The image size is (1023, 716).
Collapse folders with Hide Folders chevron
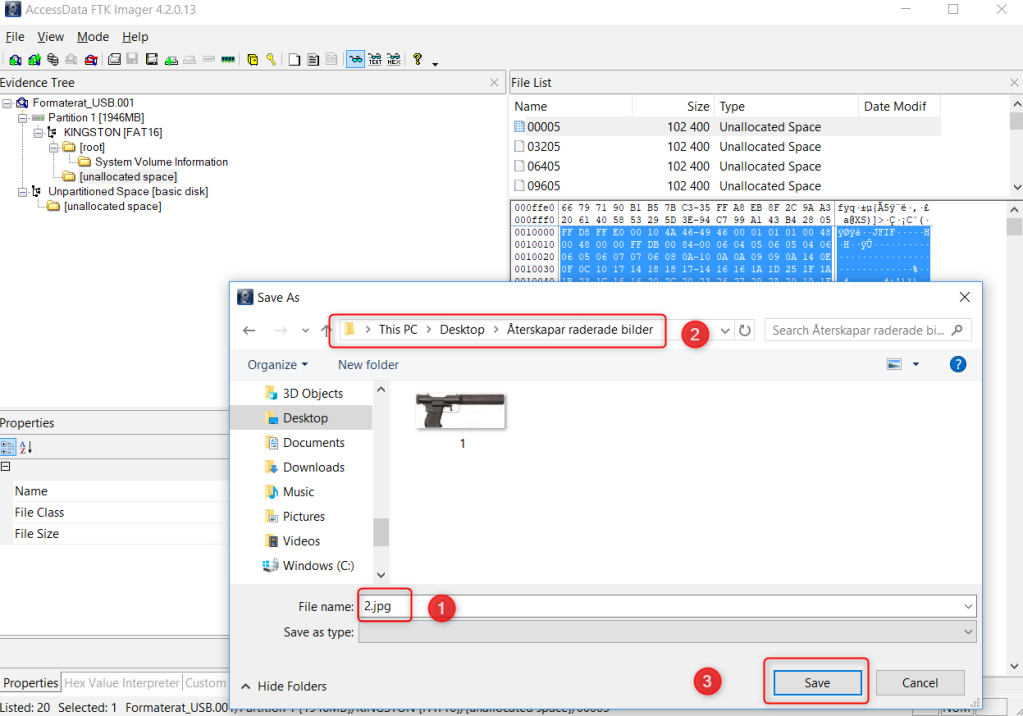click(x=246, y=686)
